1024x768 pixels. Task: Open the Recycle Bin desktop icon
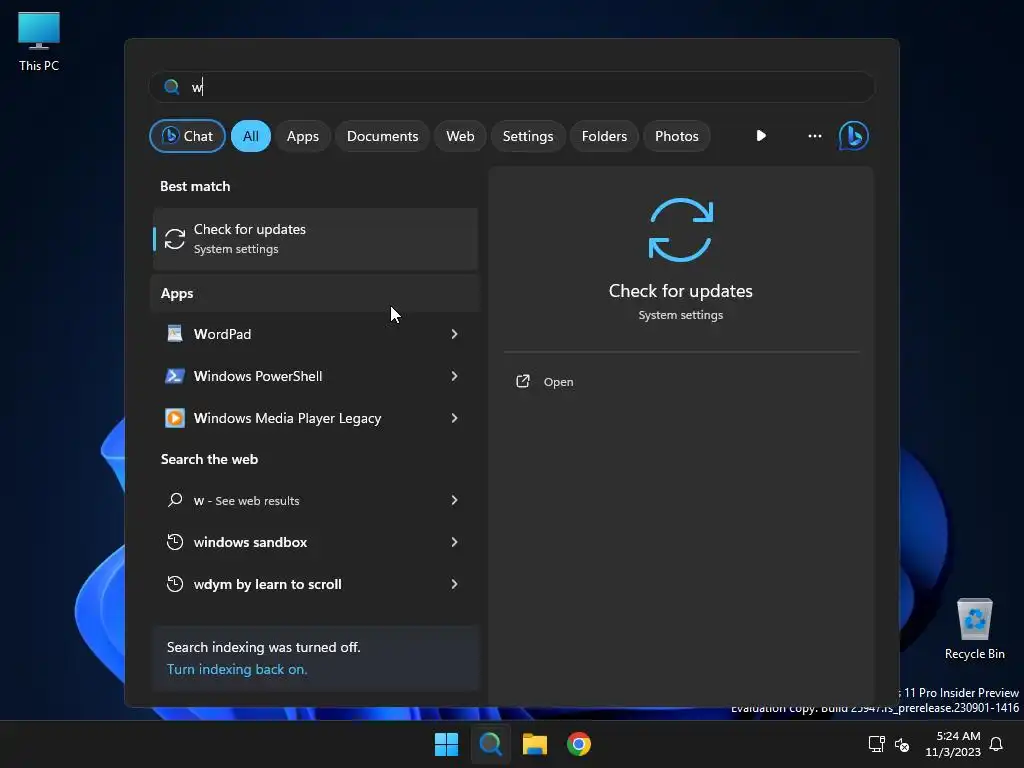tap(974, 629)
